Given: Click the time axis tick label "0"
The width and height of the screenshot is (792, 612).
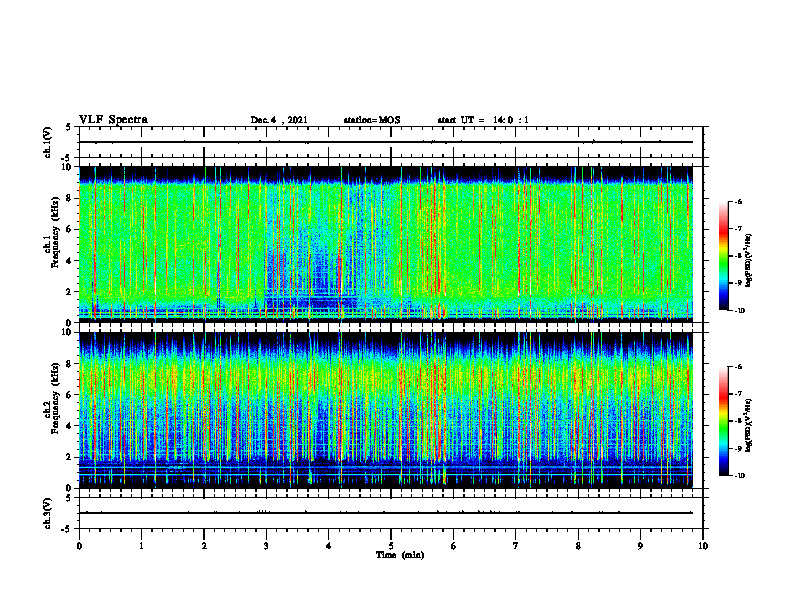Looking at the screenshot, I should click(79, 546).
